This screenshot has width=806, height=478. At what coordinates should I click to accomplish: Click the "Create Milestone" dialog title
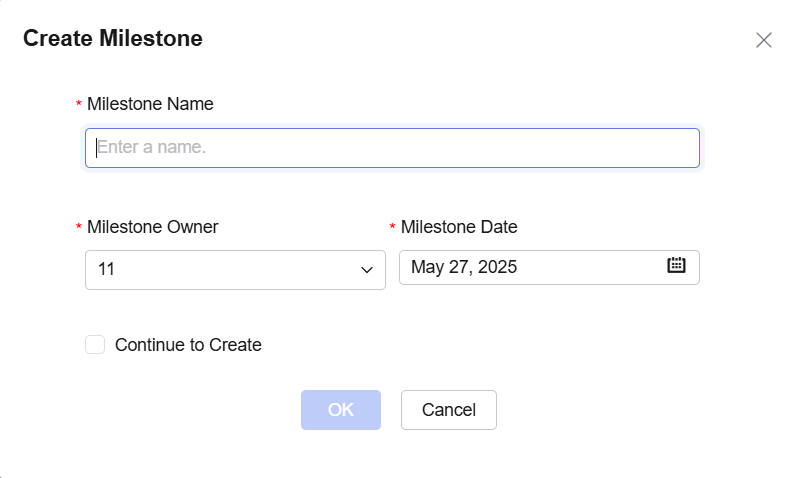click(113, 39)
